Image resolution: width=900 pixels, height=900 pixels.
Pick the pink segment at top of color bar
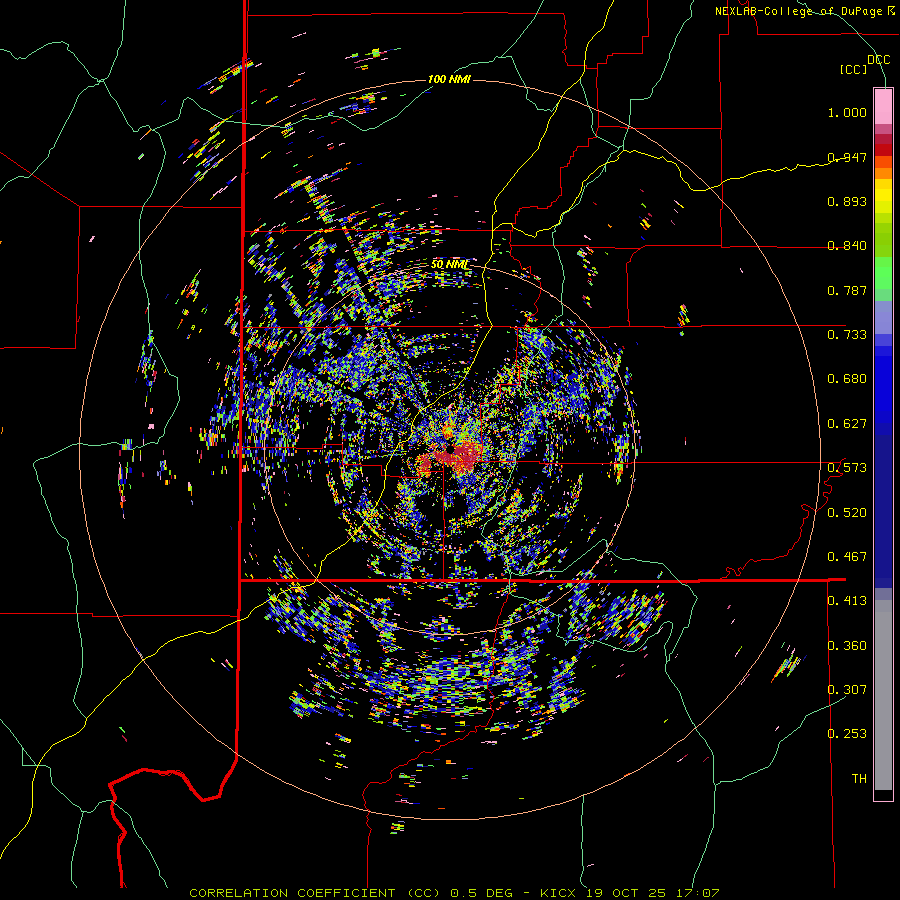pos(883,106)
